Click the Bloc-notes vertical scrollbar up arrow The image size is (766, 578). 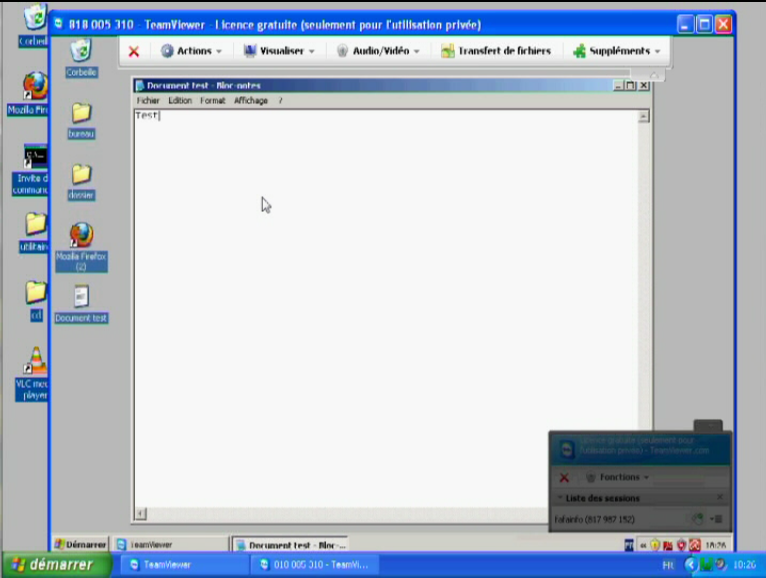(x=643, y=116)
